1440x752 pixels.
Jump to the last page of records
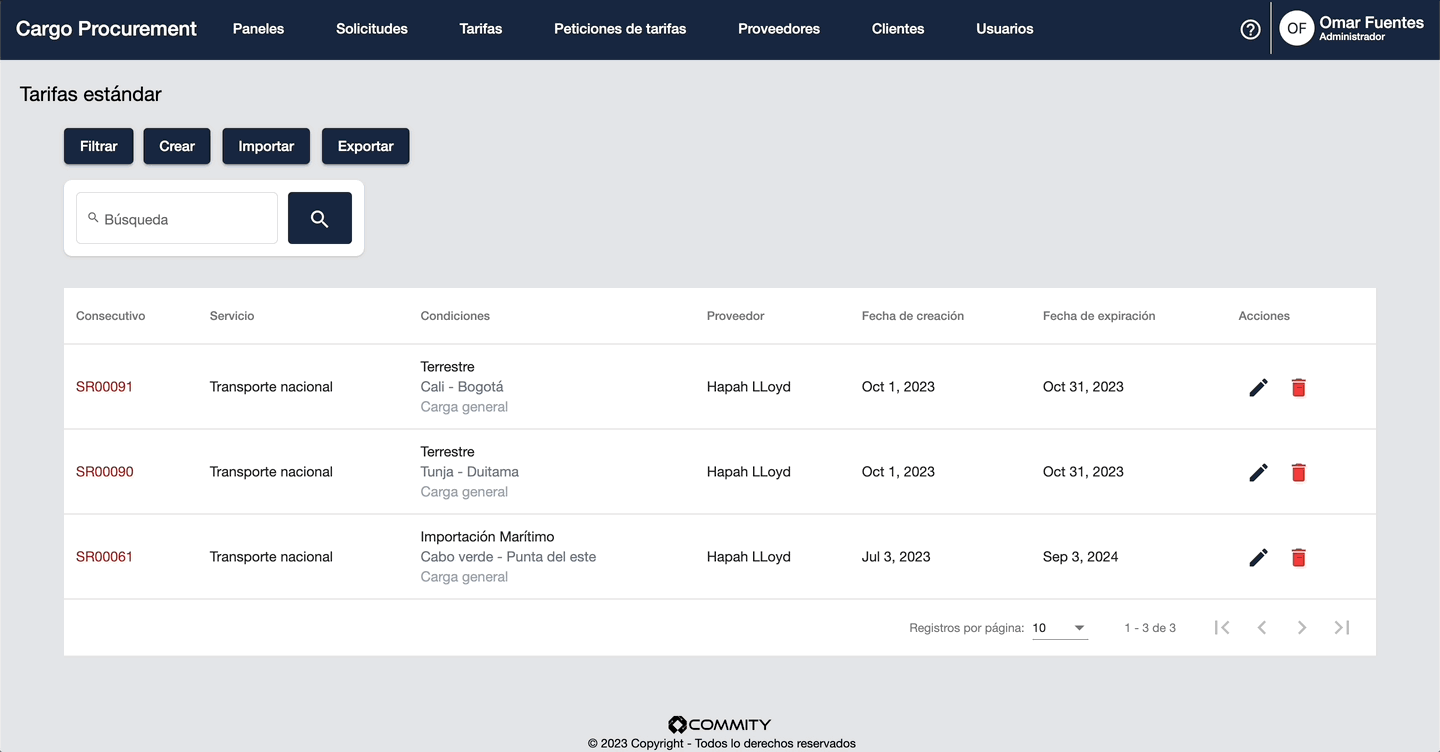point(1342,627)
